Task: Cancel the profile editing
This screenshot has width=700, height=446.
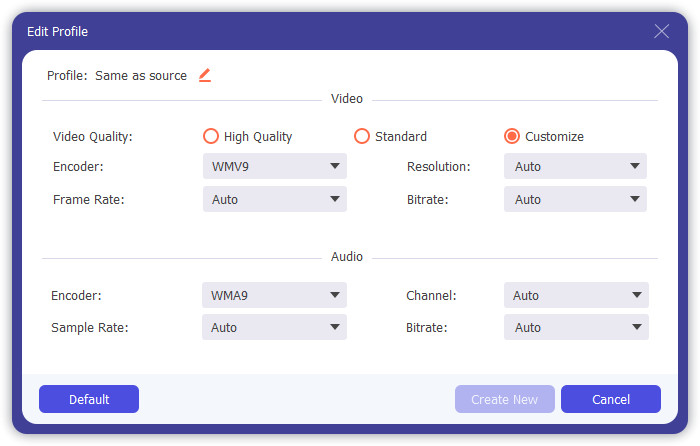Action: click(610, 399)
